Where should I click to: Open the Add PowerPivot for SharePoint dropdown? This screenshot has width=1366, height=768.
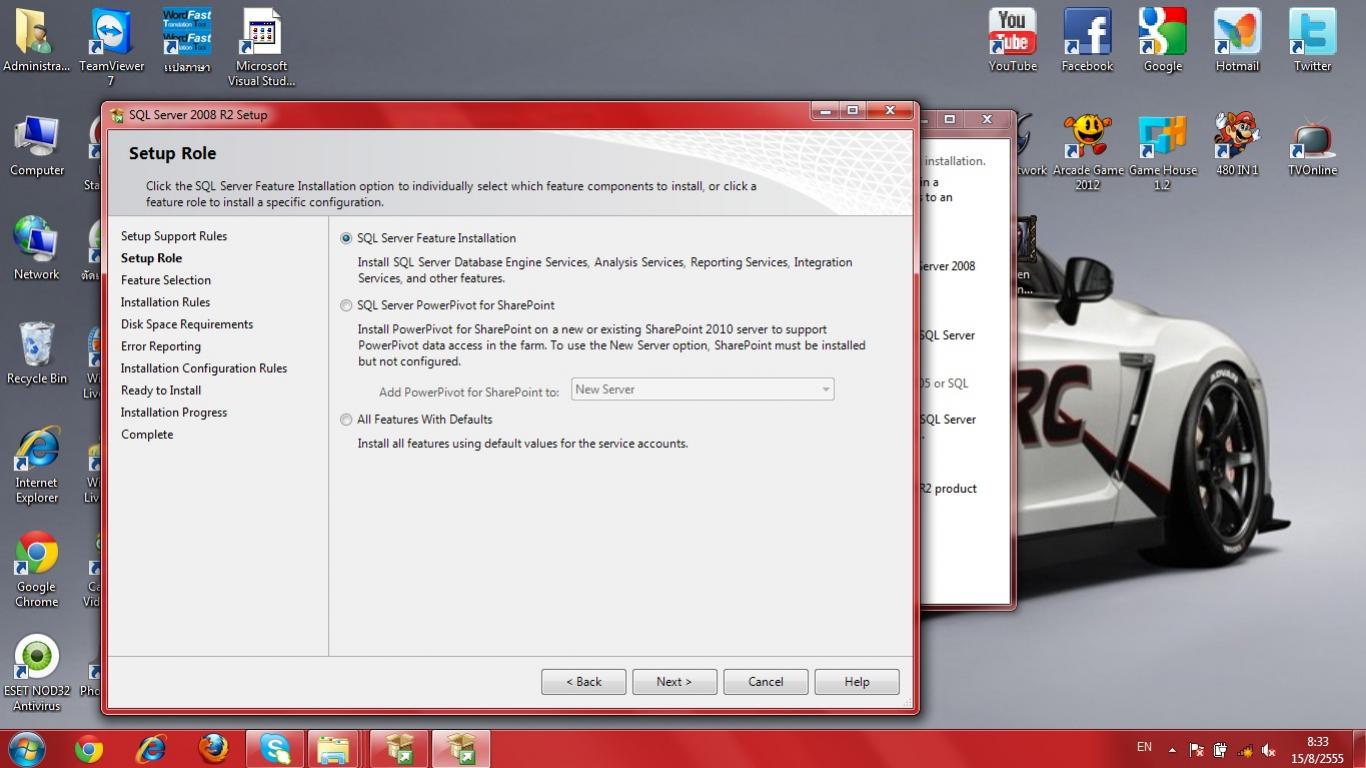(x=702, y=389)
